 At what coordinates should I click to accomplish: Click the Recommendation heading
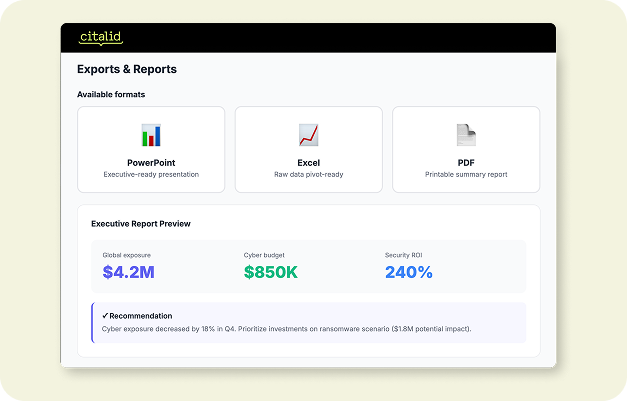coord(141,316)
